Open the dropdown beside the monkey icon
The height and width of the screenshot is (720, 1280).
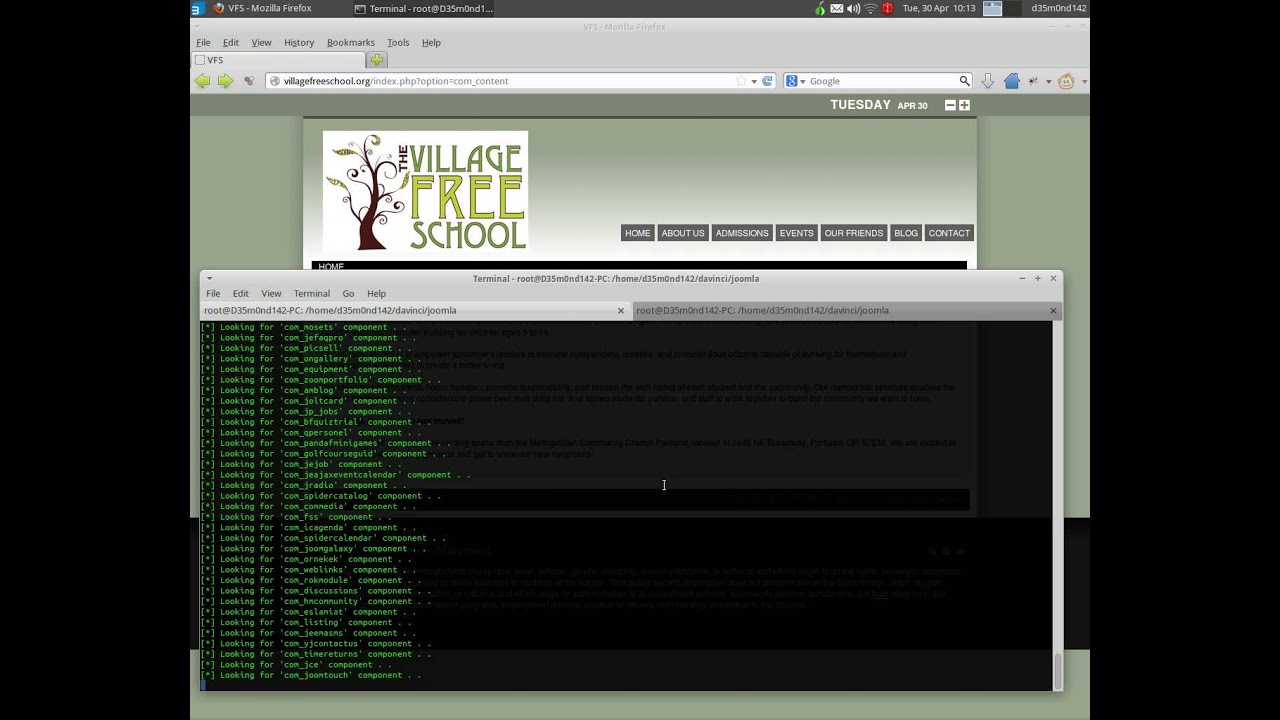pyautogui.click(x=1083, y=81)
